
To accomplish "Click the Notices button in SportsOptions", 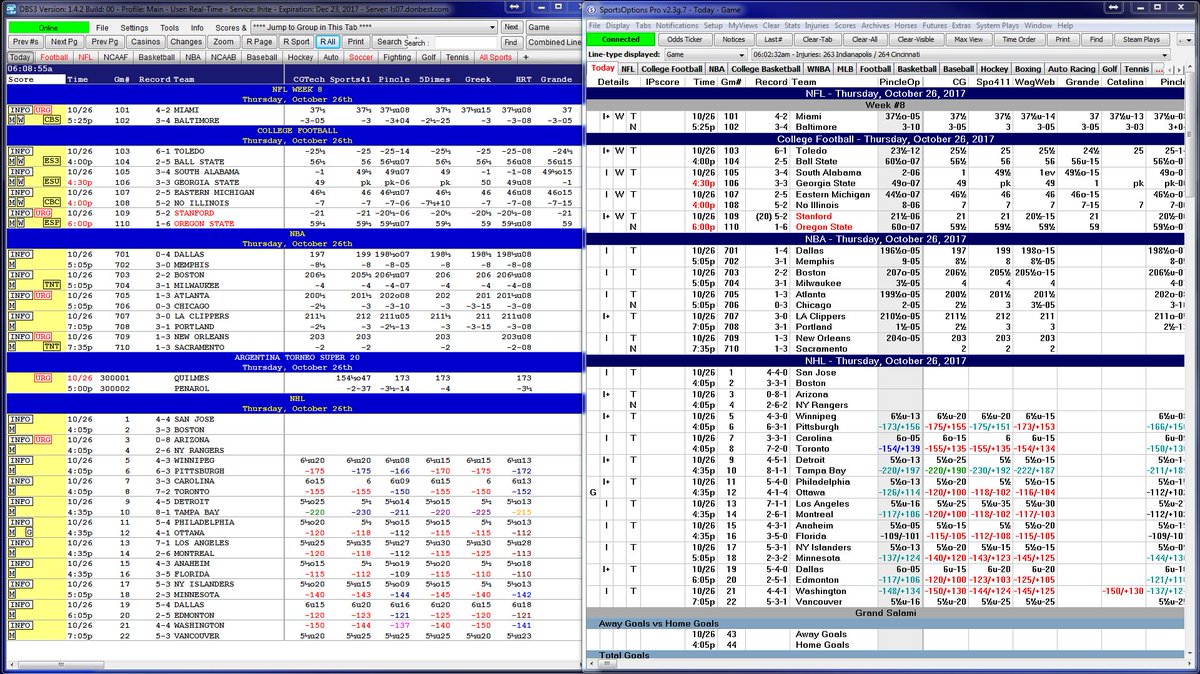I will [734, 39].
